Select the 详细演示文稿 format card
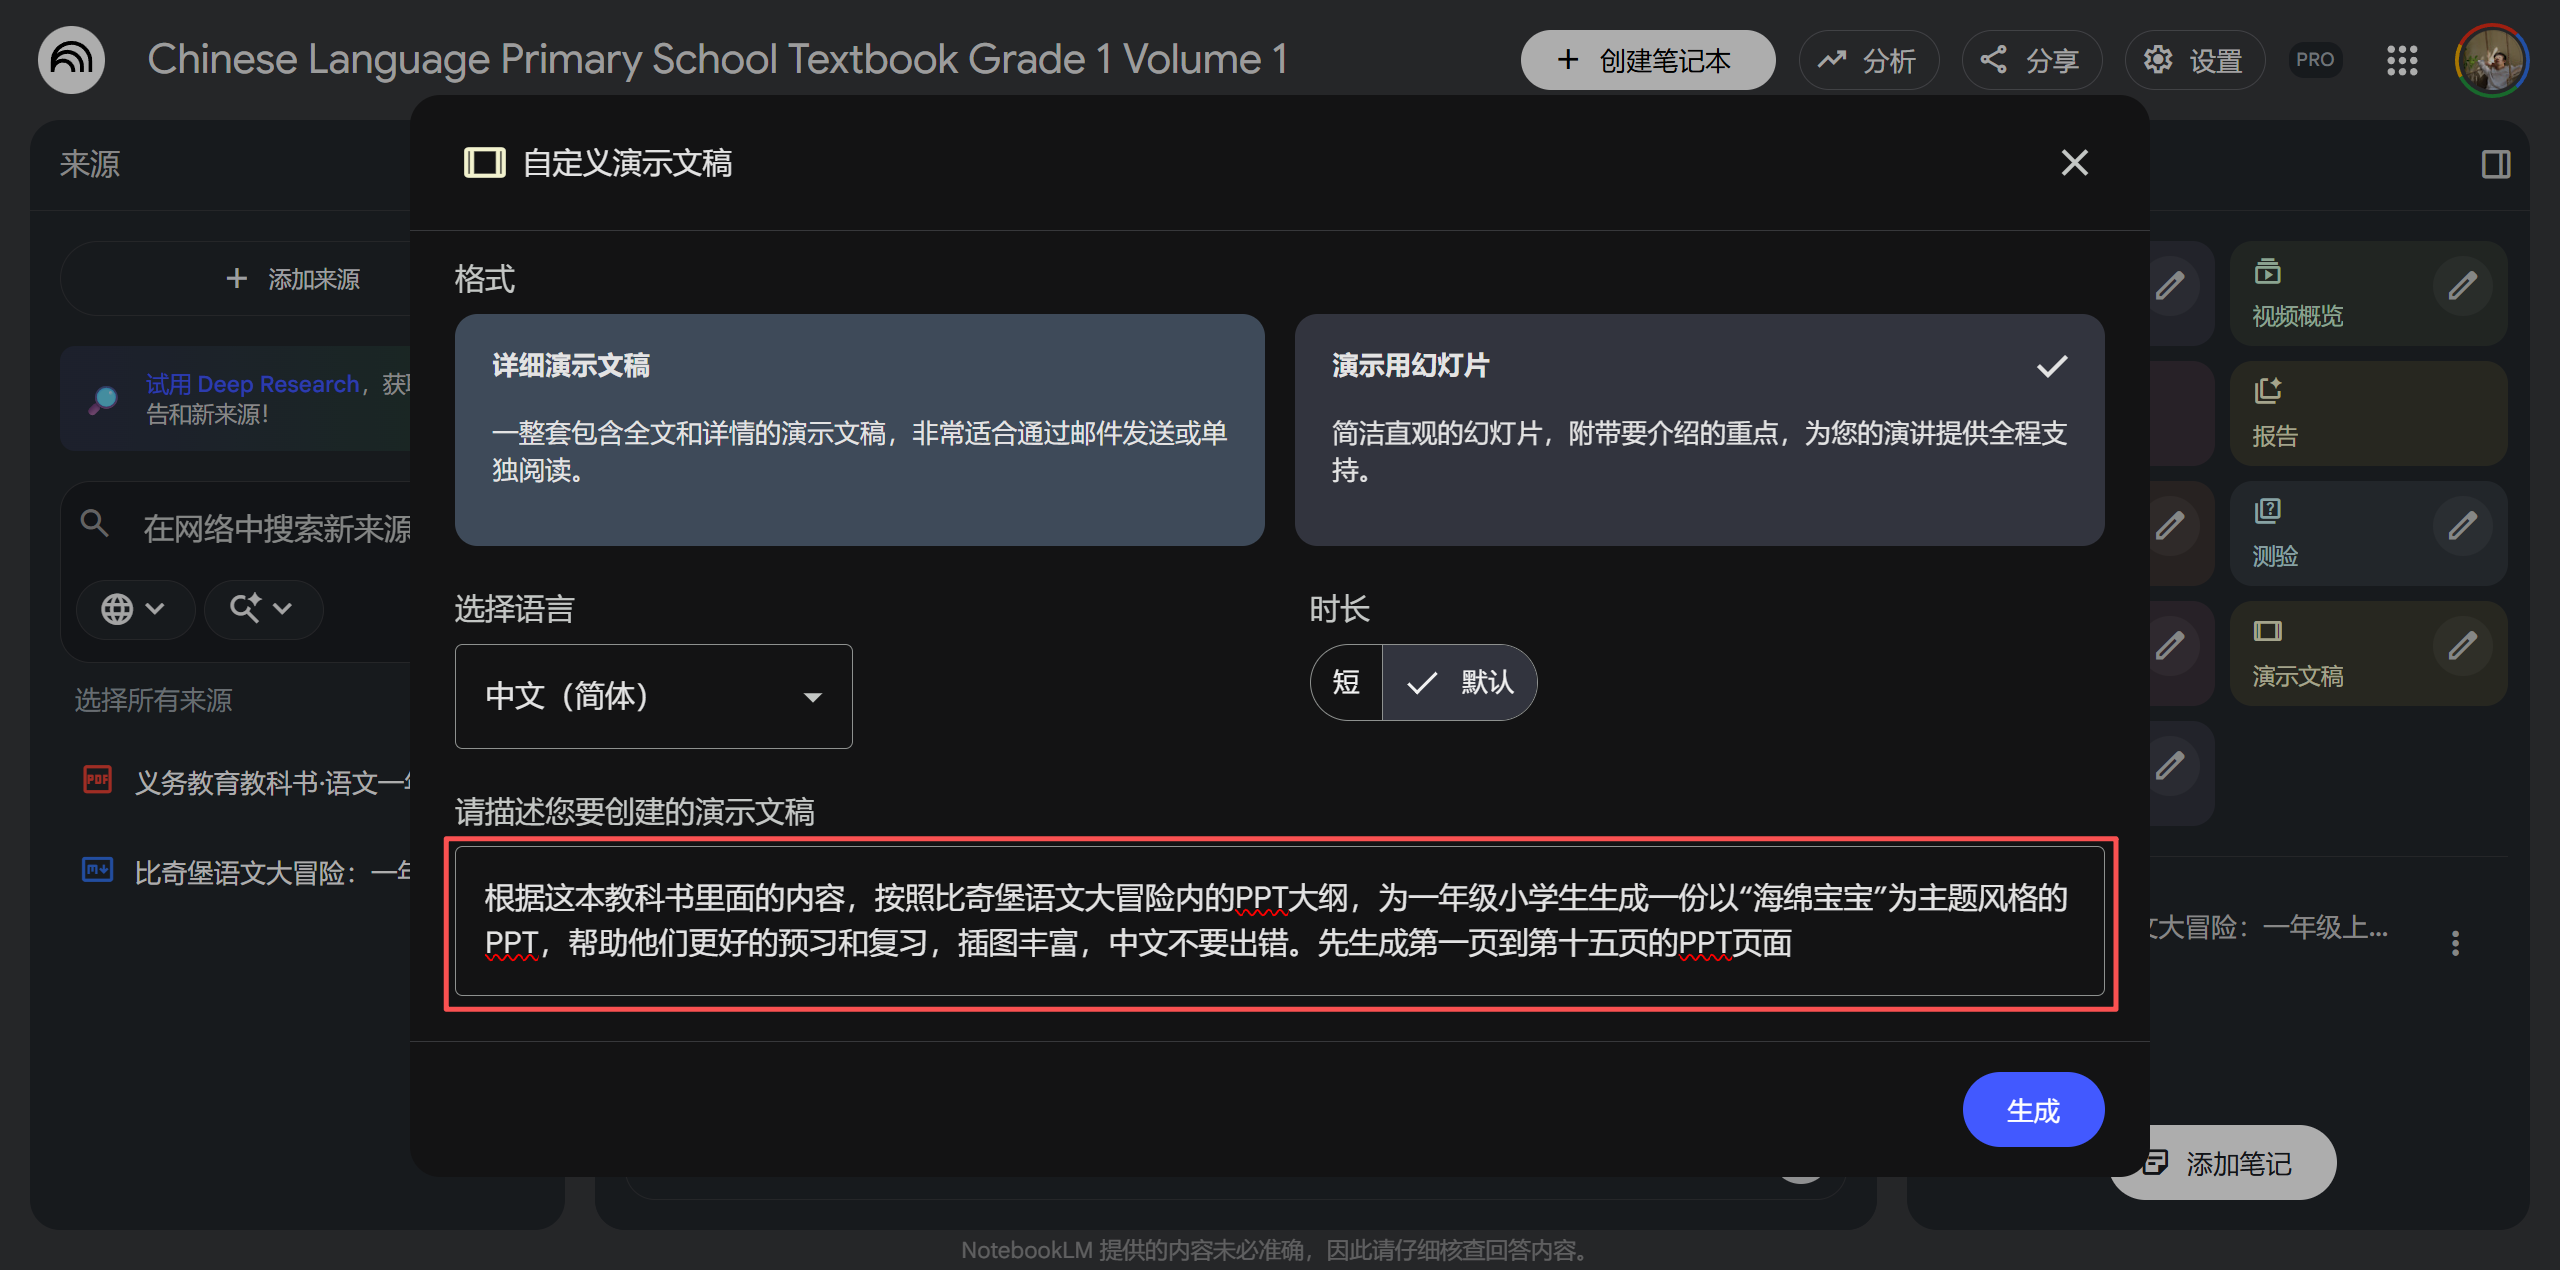Screen dimensions: 2560x1270 [858, 430]
